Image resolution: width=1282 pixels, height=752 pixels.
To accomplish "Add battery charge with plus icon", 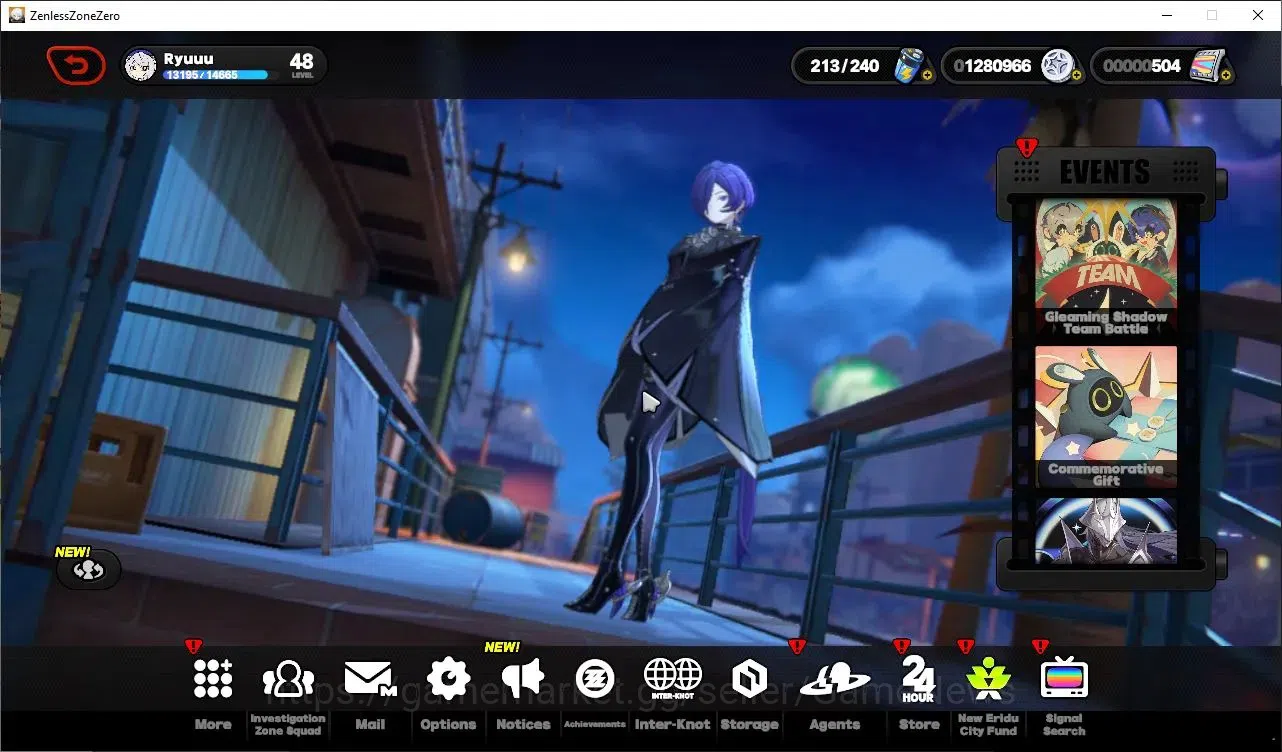I will pyautogui.click(x=928, y=75).
